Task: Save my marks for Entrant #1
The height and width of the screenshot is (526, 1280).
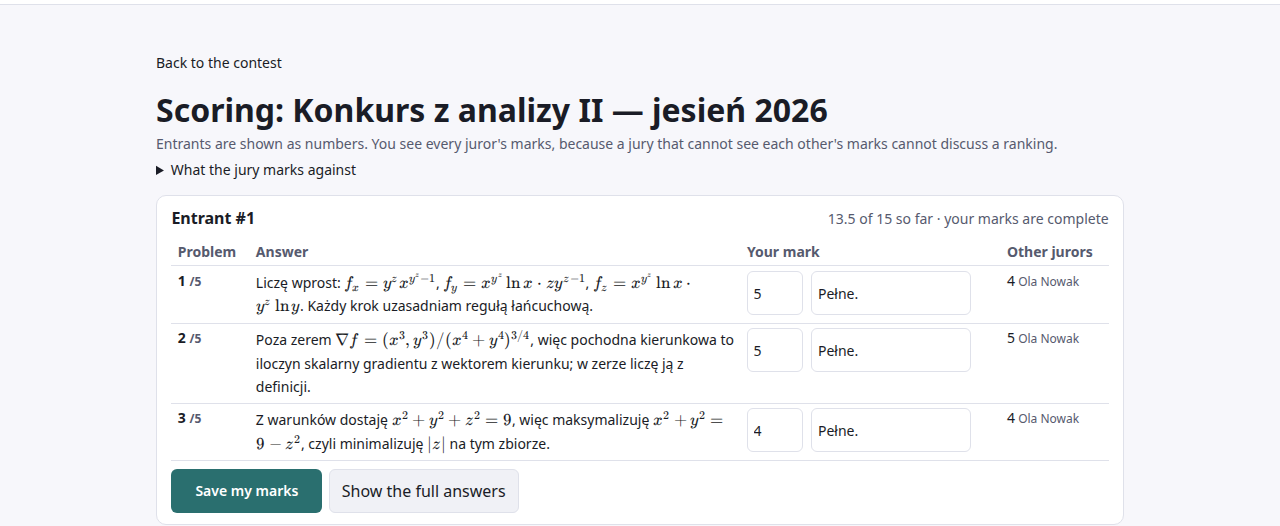Action: tap(246, 491)
